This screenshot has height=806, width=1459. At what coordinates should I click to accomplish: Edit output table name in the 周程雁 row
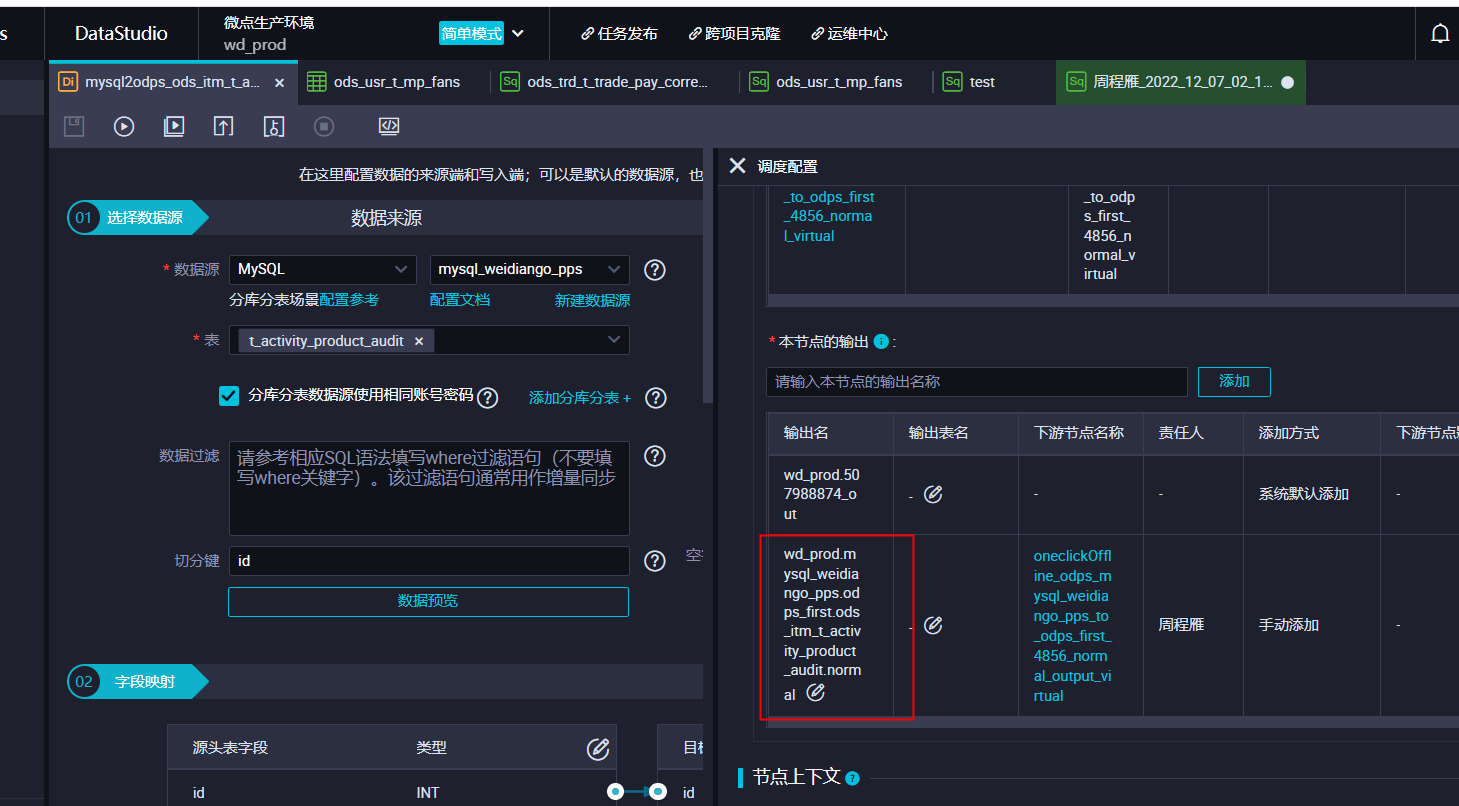(x=933, y=625)
